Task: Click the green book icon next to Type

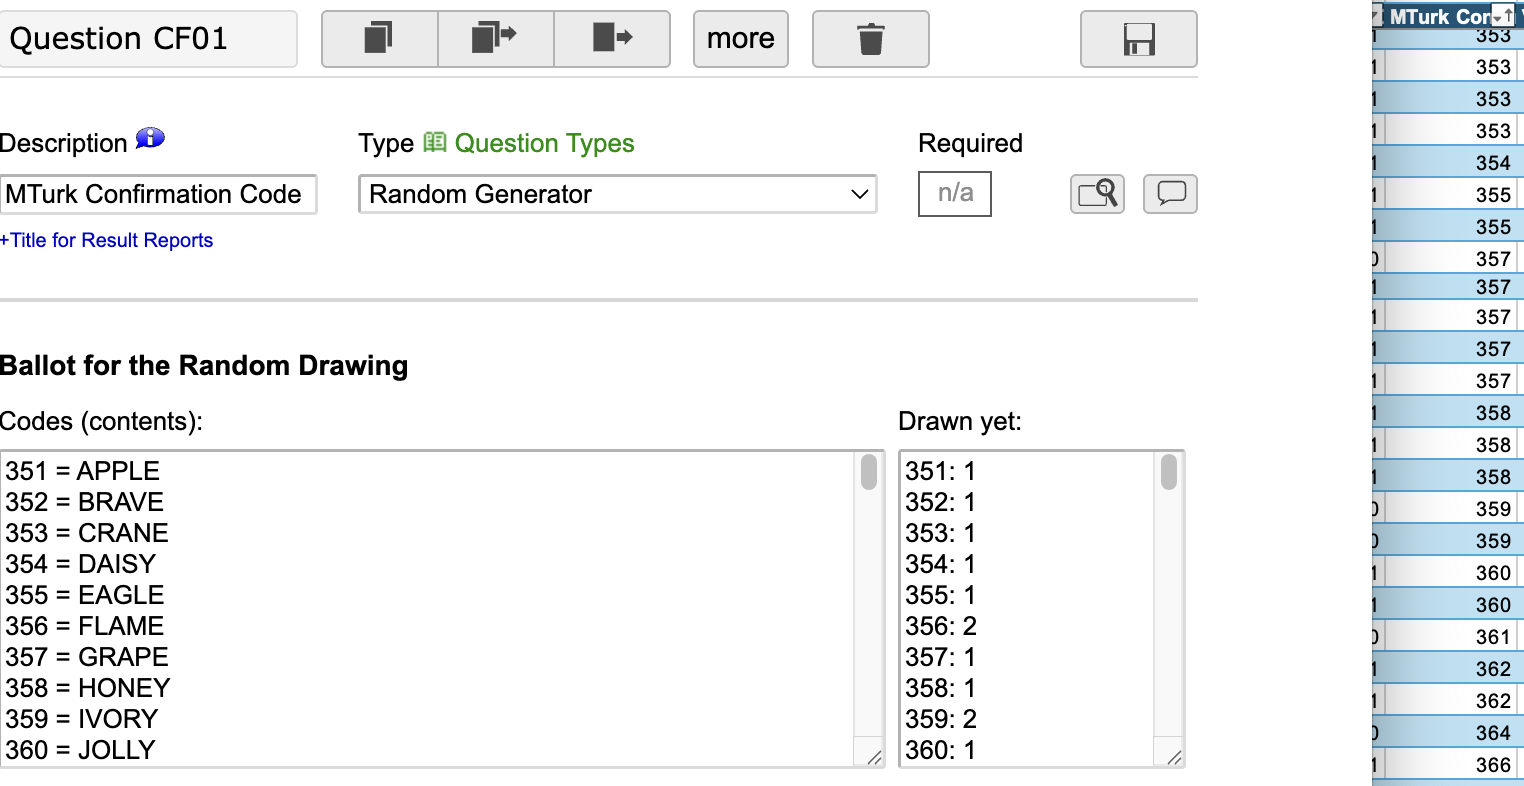Action: [x=434, y=142]
